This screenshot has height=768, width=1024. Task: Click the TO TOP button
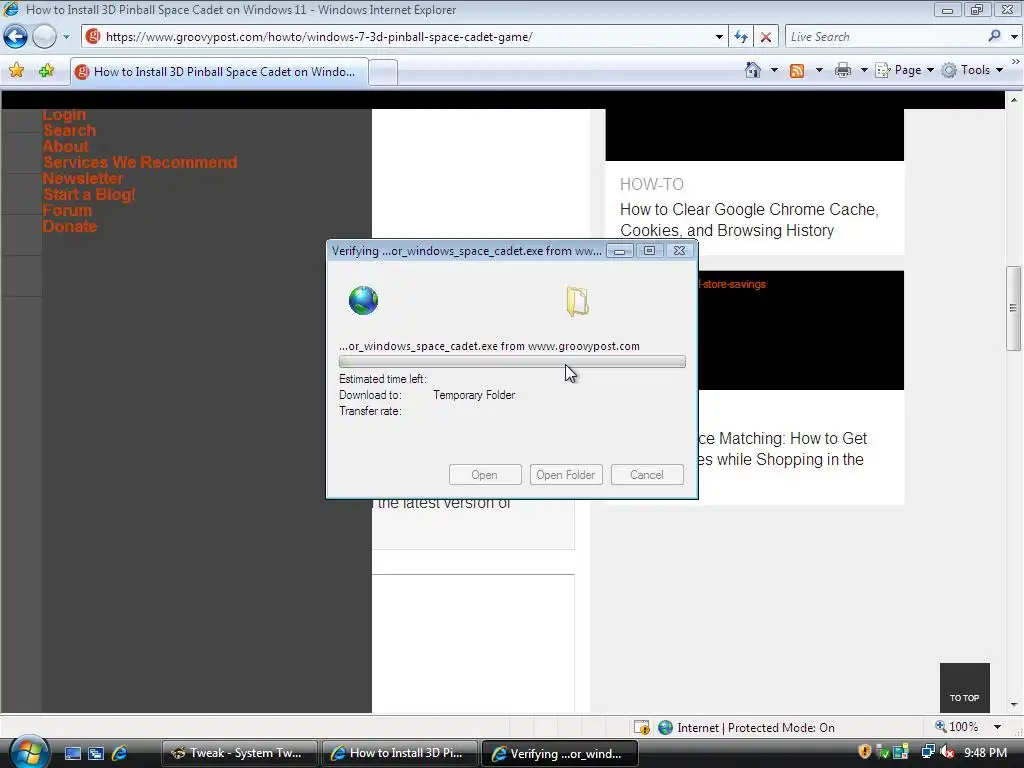965,687
